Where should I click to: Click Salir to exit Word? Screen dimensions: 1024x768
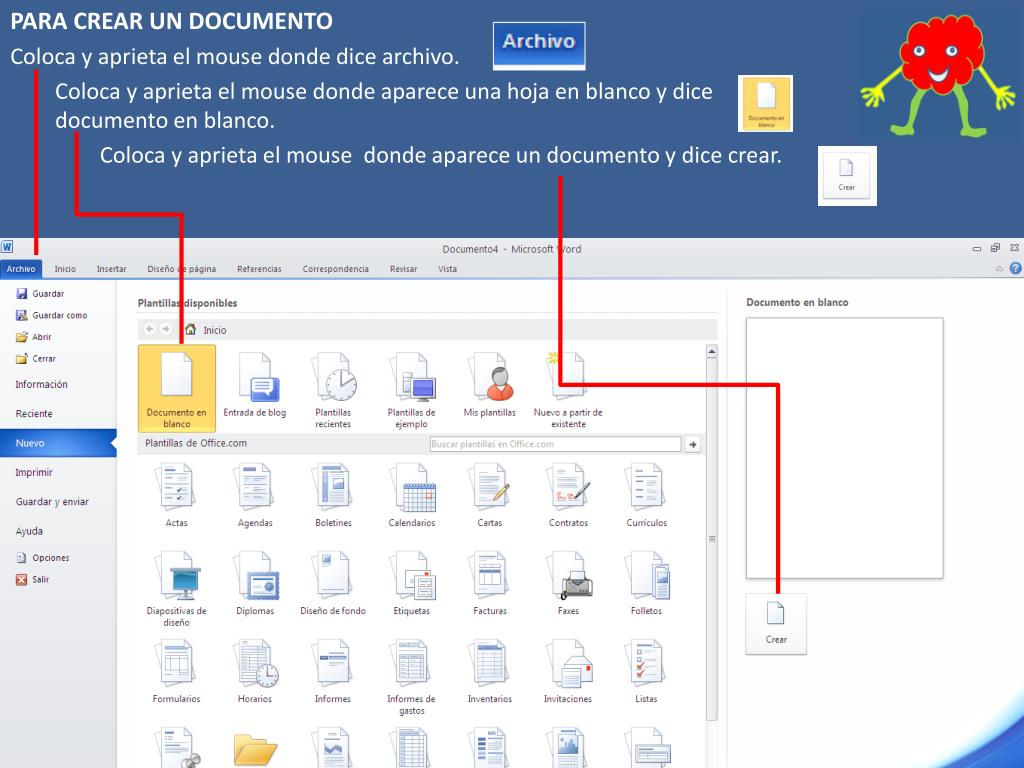(33, 579)
